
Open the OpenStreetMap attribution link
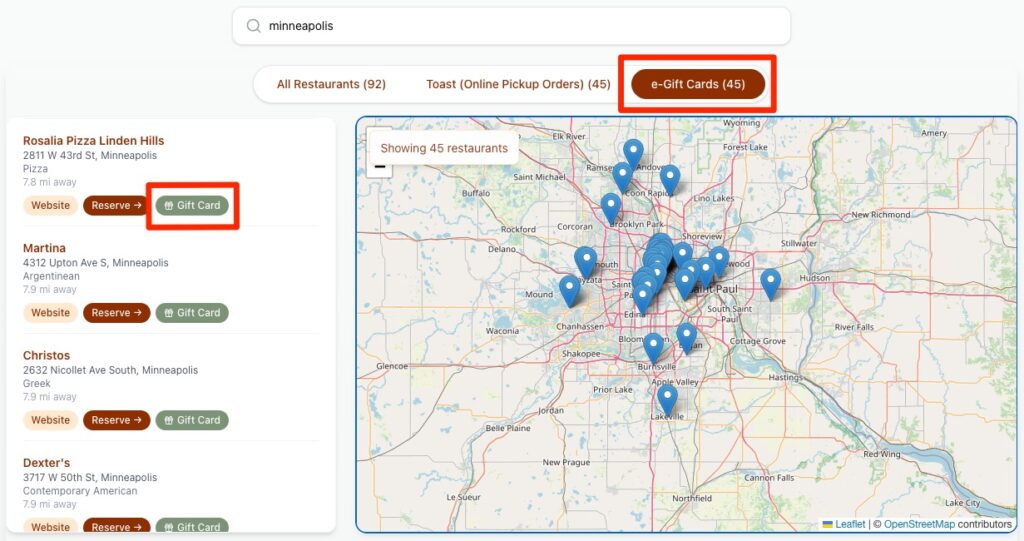918,524
